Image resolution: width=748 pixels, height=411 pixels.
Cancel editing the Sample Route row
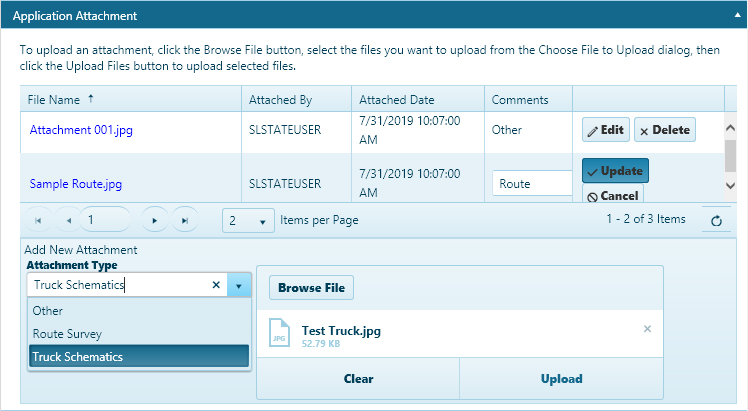click(614, 196)
